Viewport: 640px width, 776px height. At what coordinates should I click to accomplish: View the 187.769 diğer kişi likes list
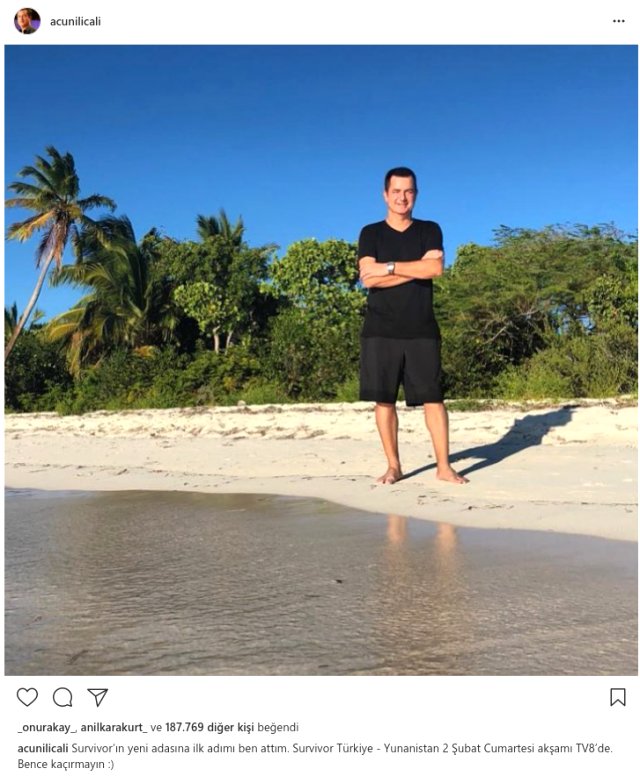tap(209, 727)
